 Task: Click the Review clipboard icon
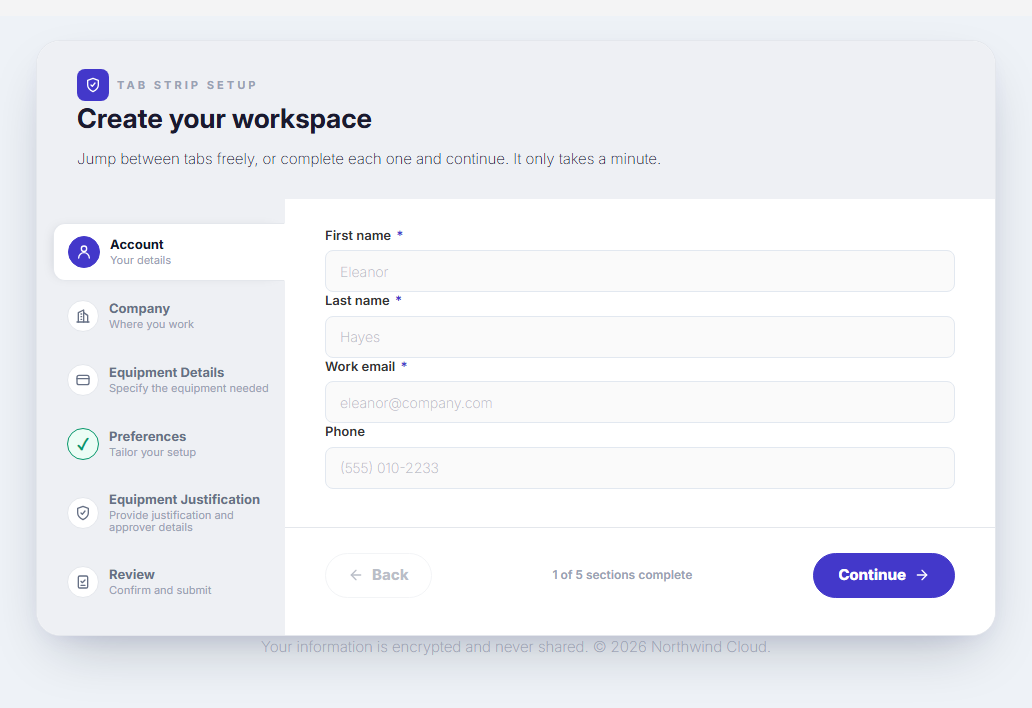[83, 582]
